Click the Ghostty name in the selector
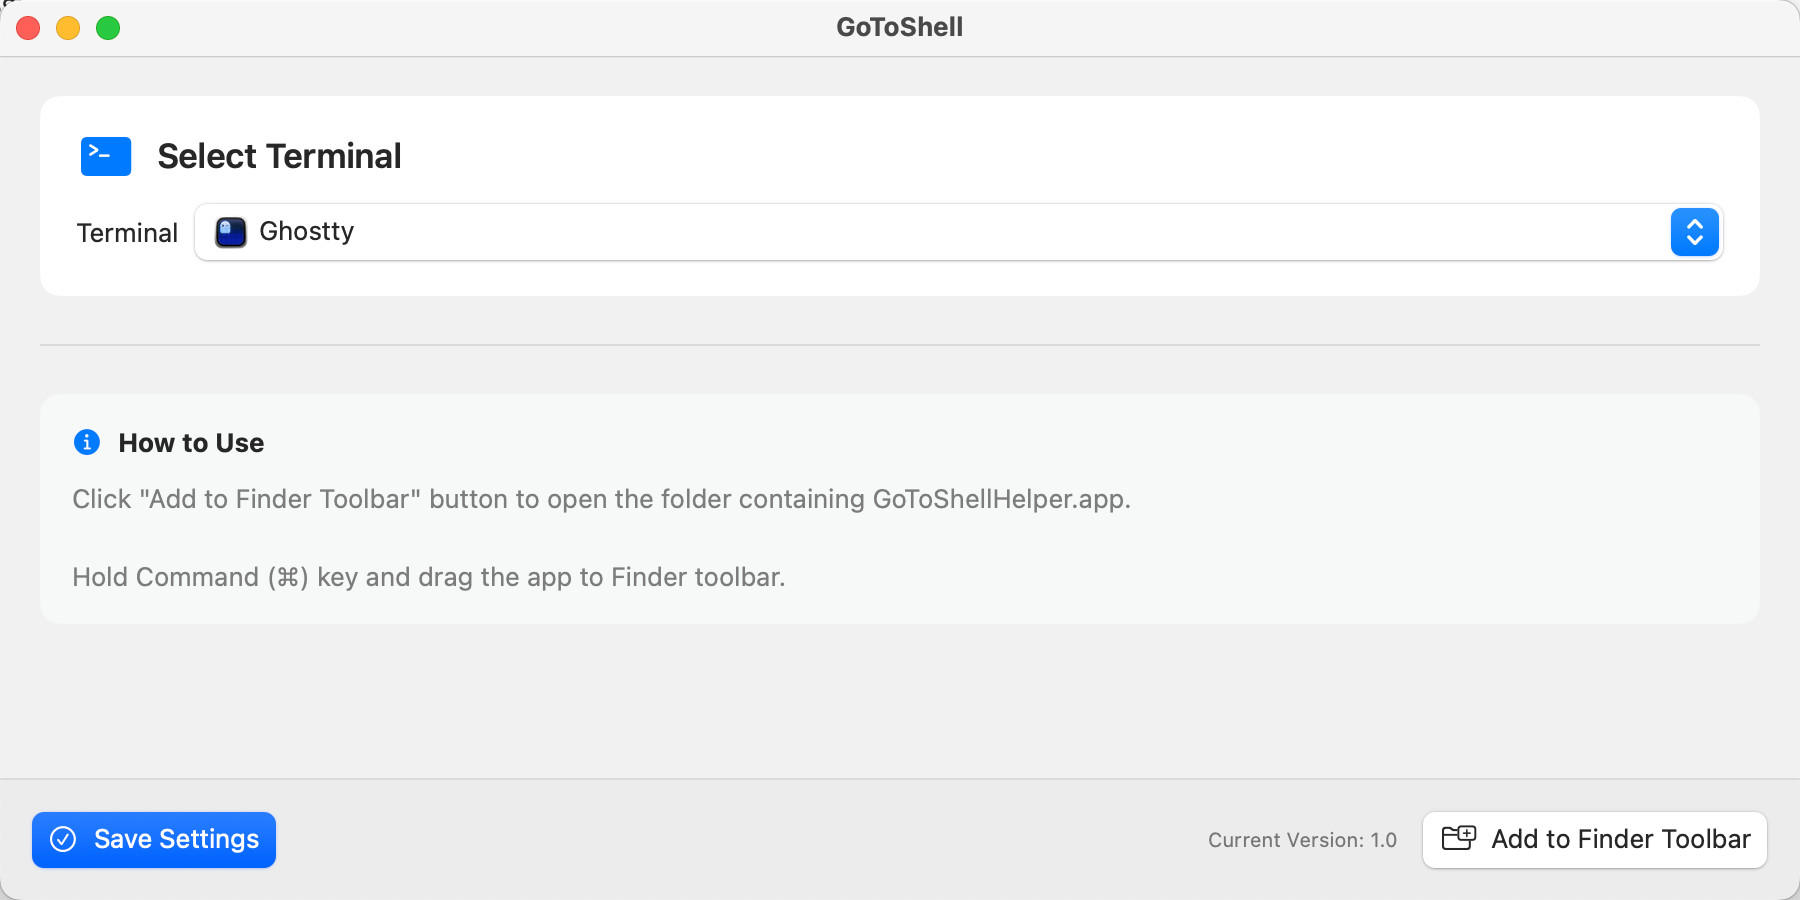The height and width of the screenshot is (900, 1800). point(306,231)
